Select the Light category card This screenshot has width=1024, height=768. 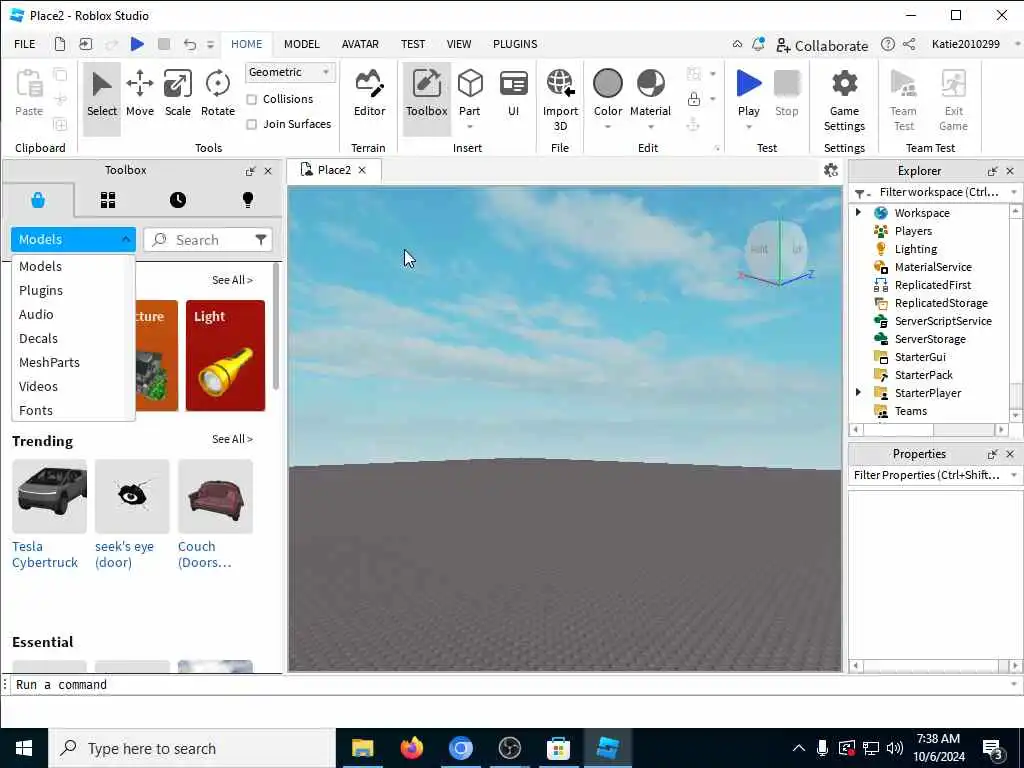(x=225, y=356)
